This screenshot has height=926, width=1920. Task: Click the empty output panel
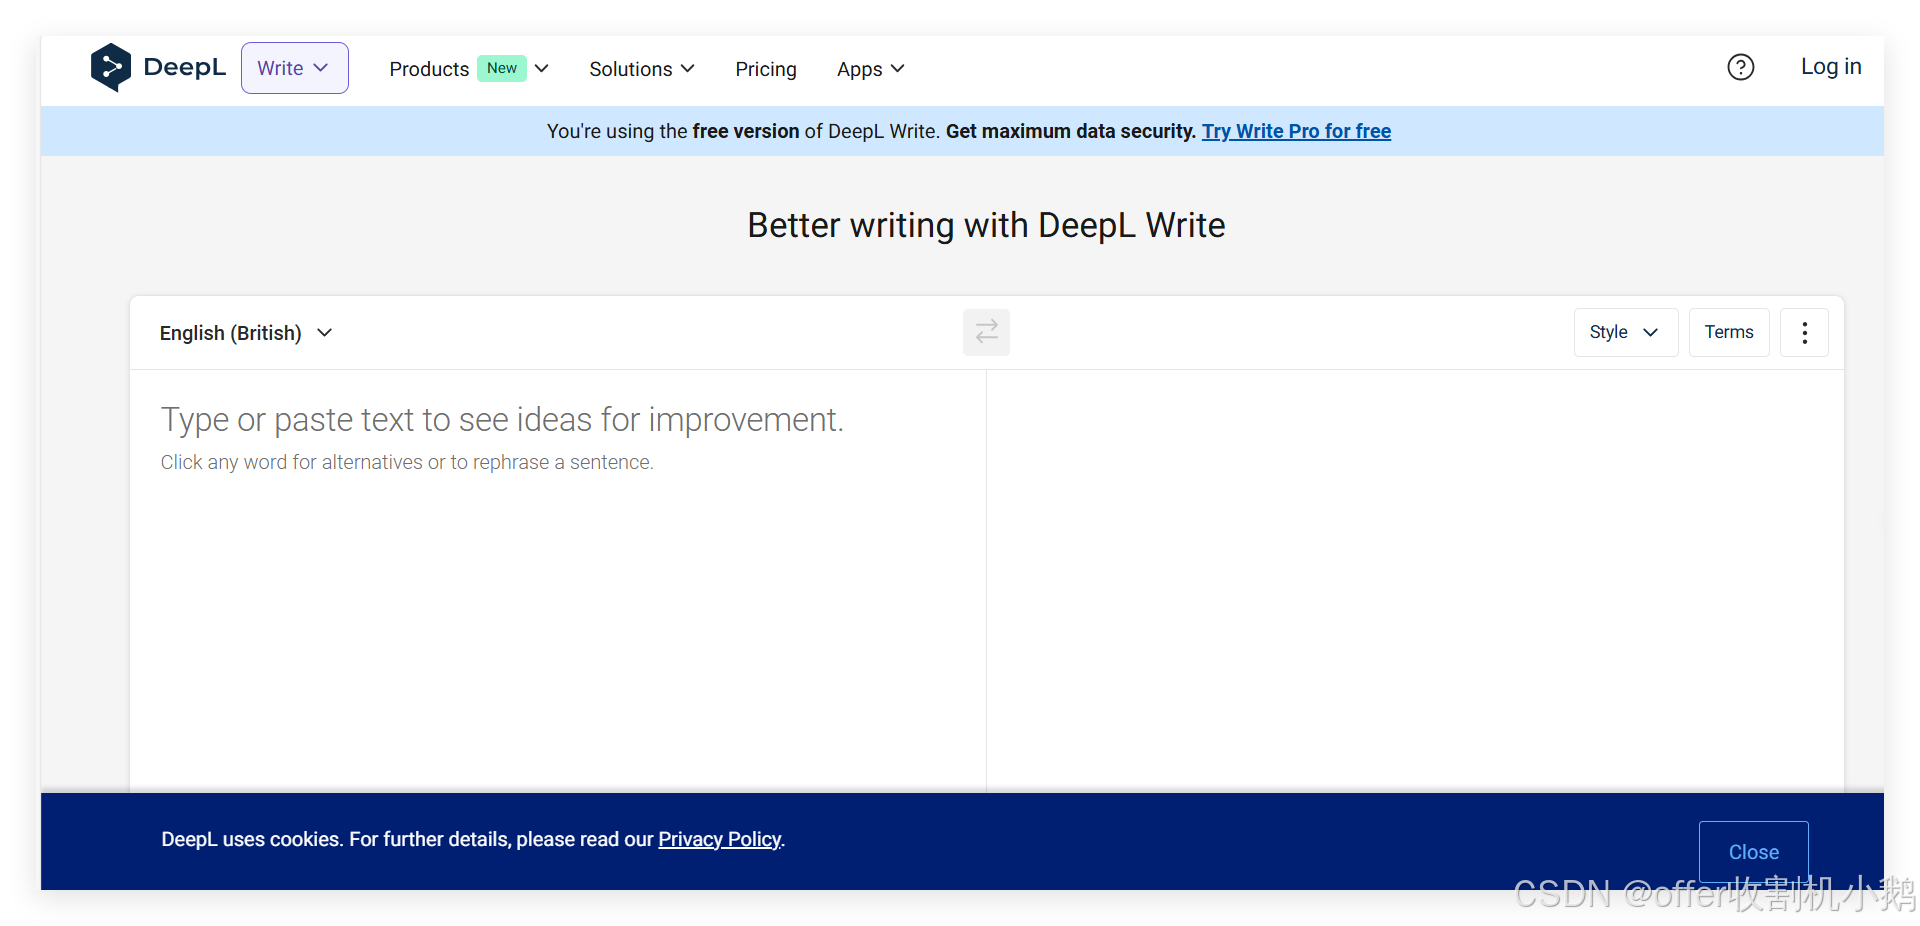1415,580
